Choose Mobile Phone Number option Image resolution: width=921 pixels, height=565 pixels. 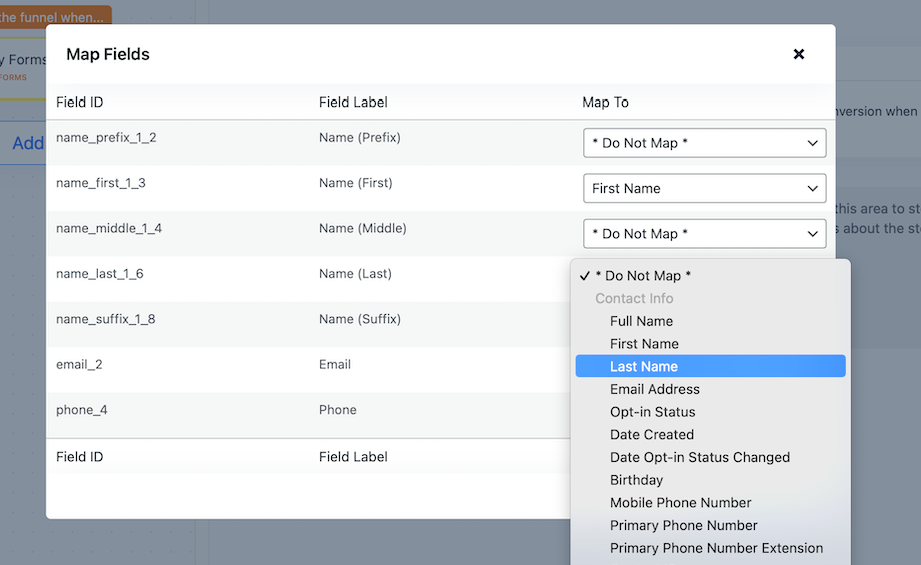(680, 503)
